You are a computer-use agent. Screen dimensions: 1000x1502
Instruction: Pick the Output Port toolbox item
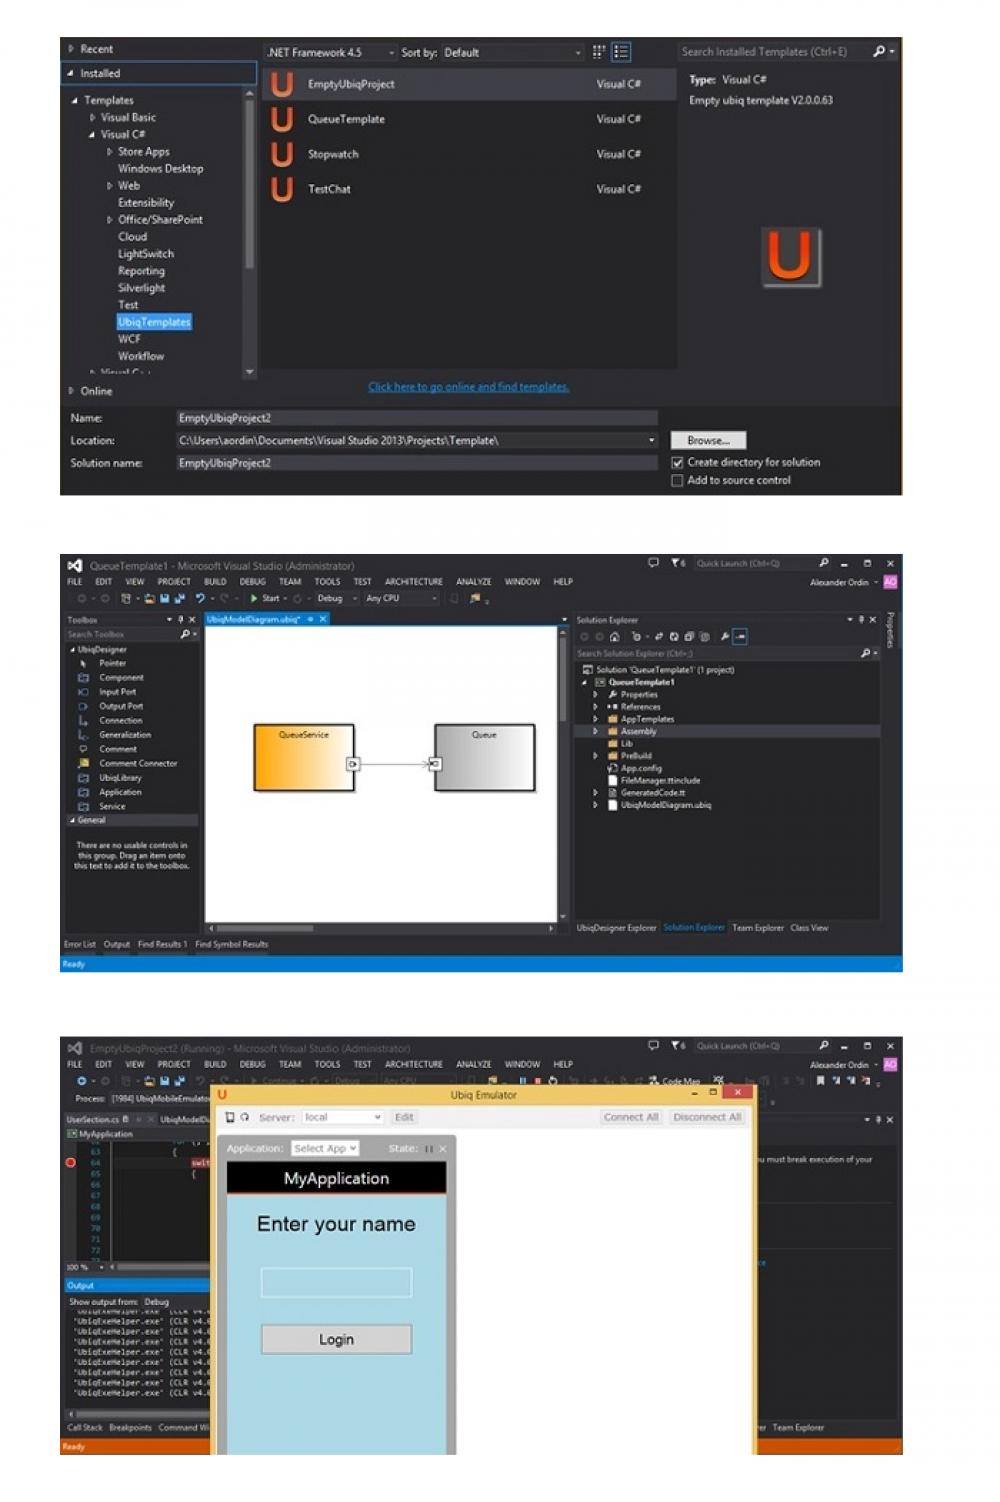click(120, 706)
